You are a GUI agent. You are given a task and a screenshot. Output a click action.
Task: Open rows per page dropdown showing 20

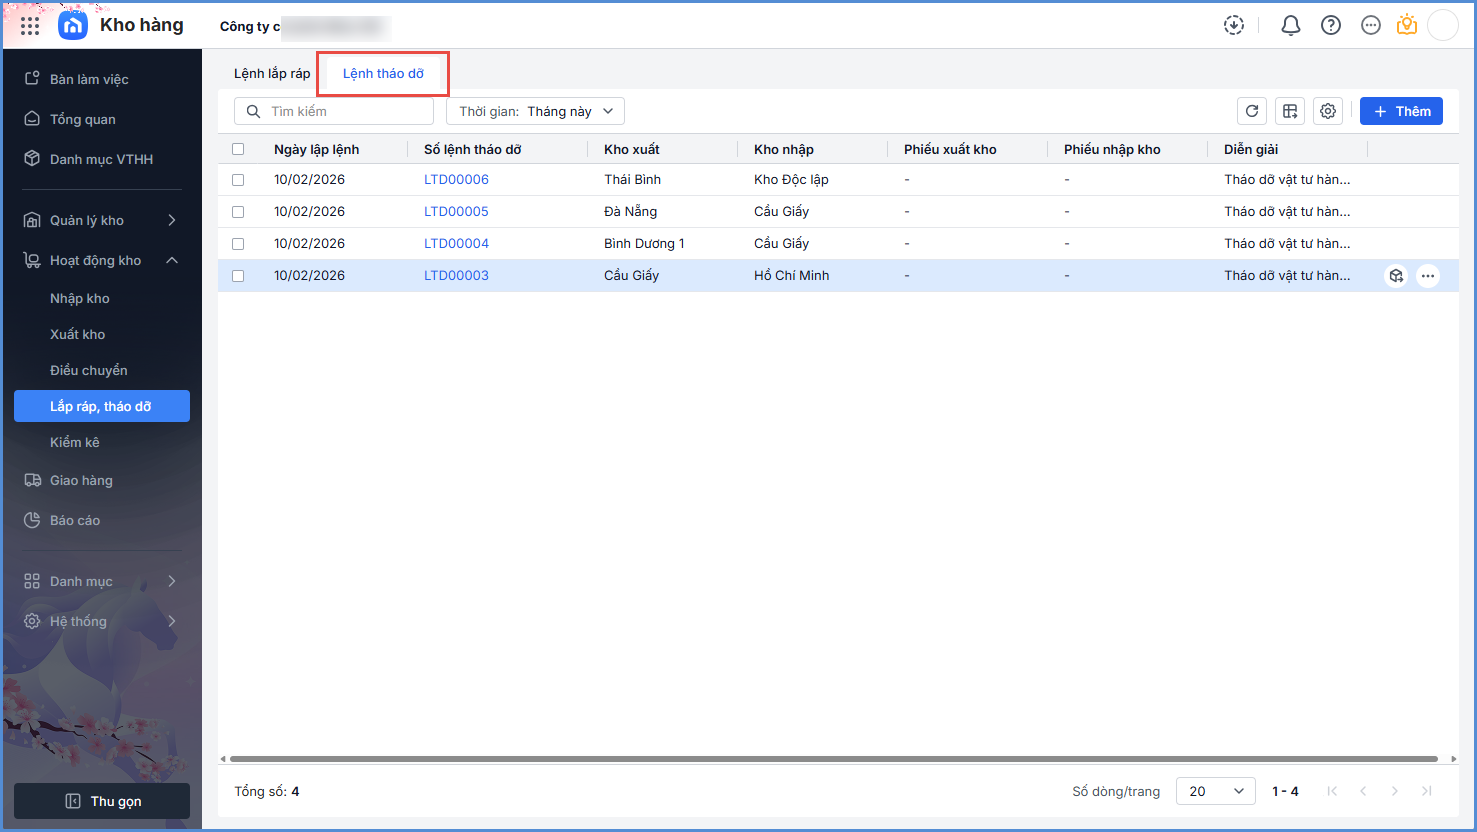[x=1215, y=791]
